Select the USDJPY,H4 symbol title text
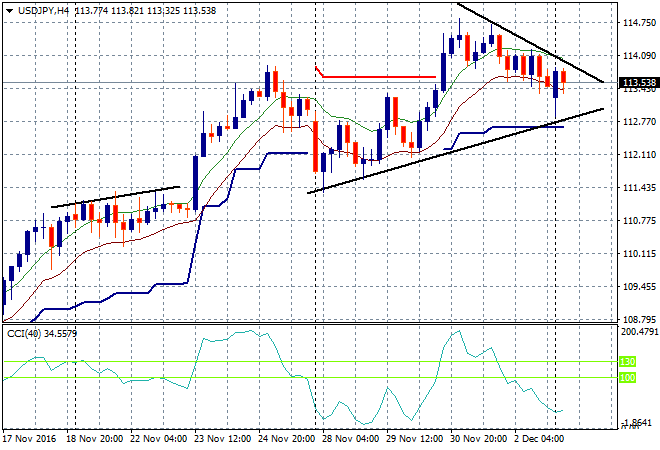This screenshot has height=450, width=660. click(43, 11)
